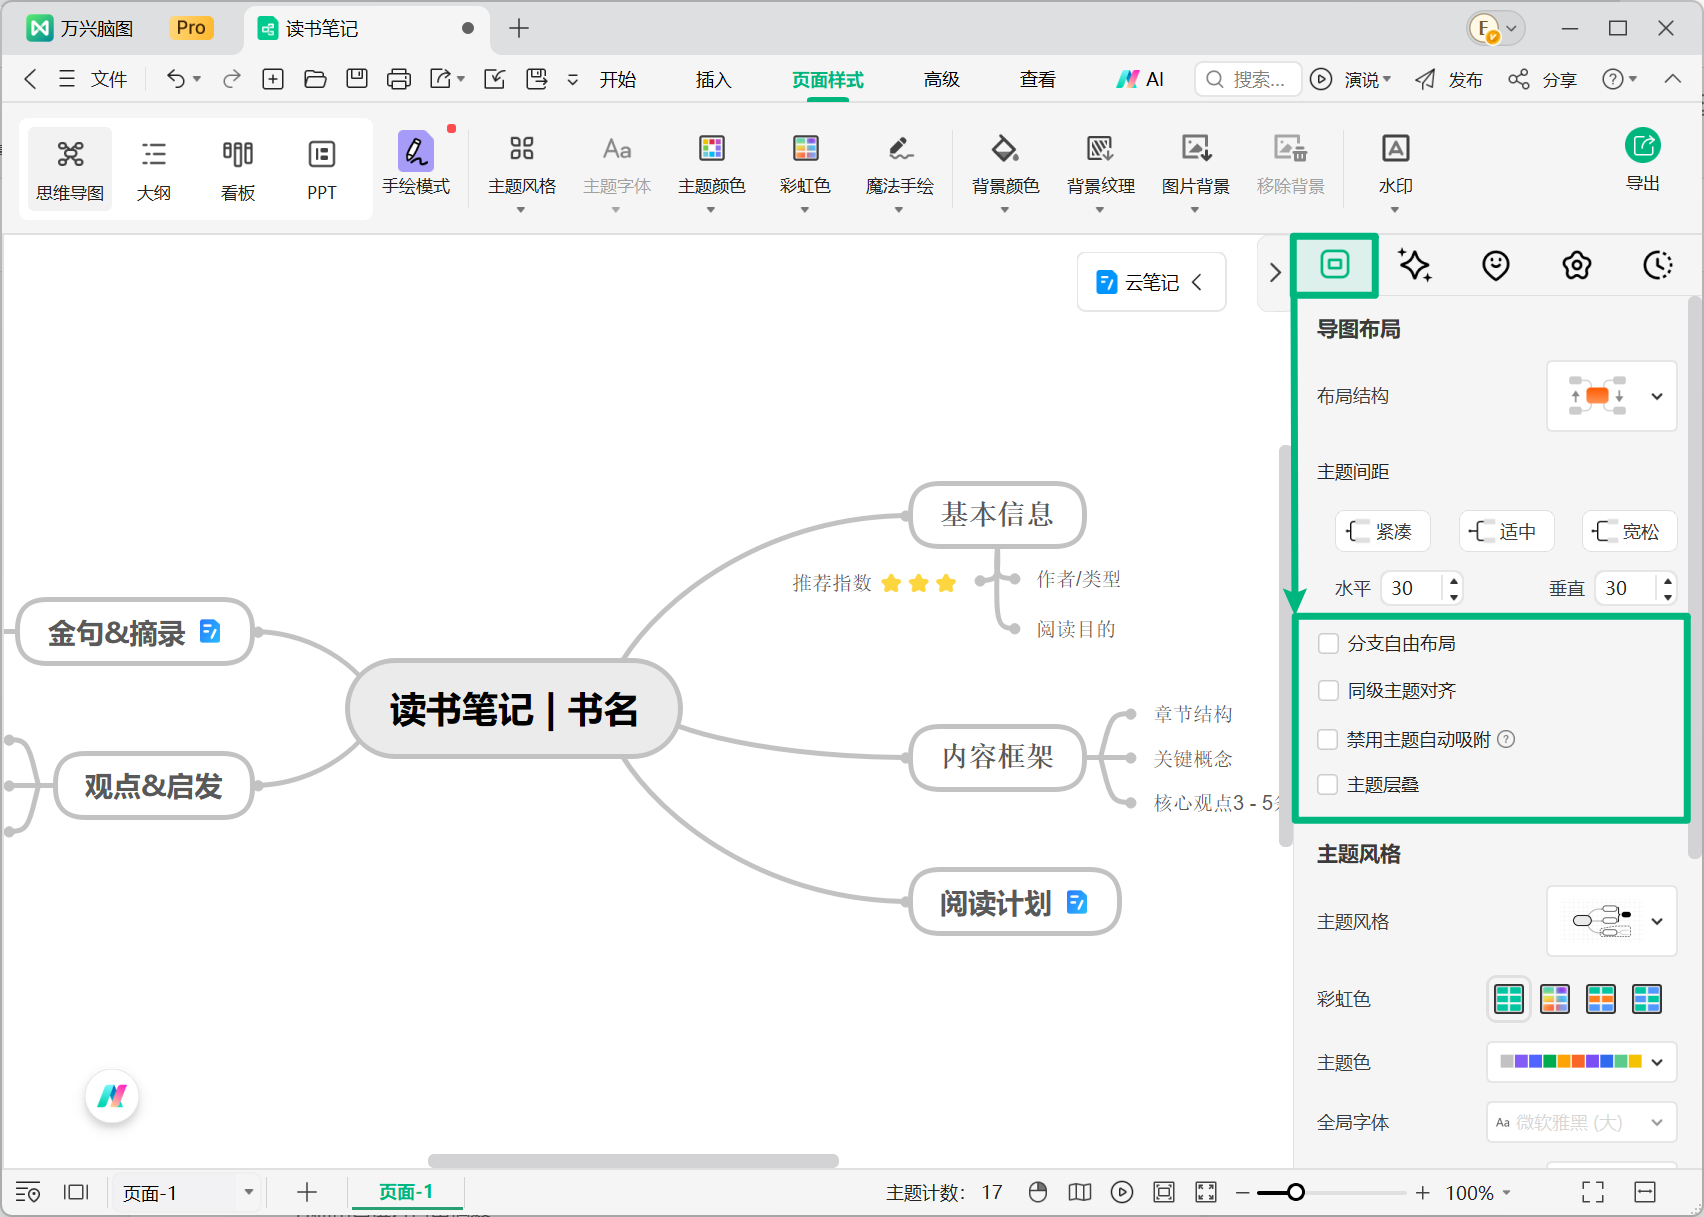Image resolution: width=1704 pixels, height=1217 pixels.
Task: Increase horizontal spacing (水平) stepper
Action: tap(1454, 580)
